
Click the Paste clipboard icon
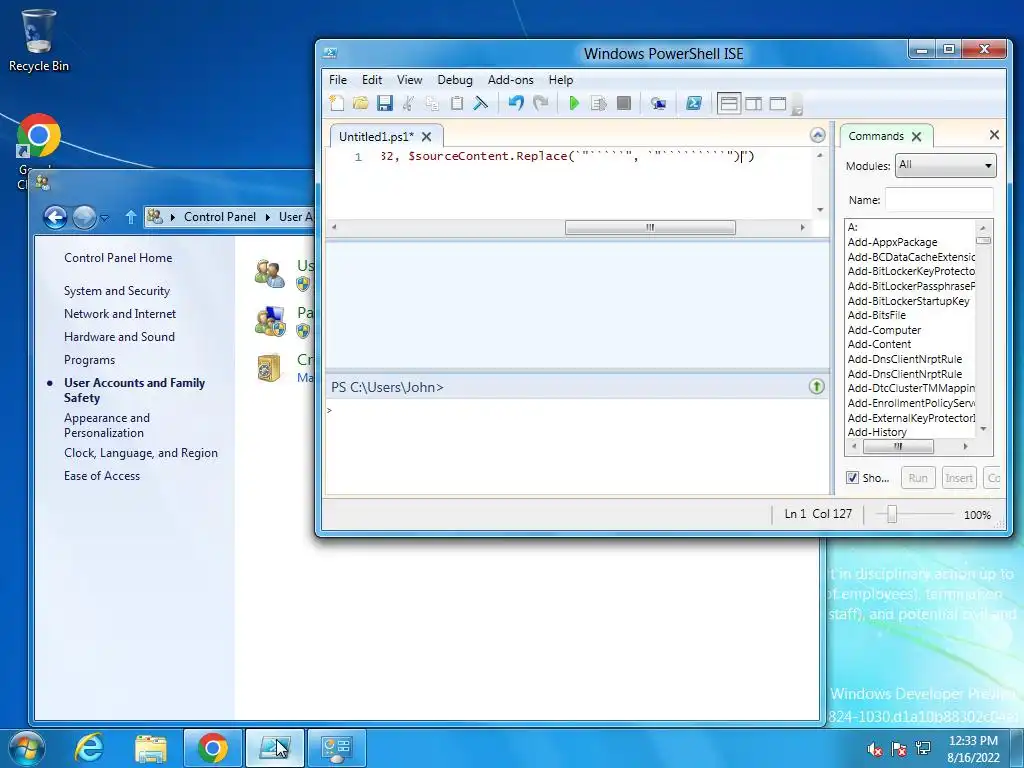click(x=457, y=103)
